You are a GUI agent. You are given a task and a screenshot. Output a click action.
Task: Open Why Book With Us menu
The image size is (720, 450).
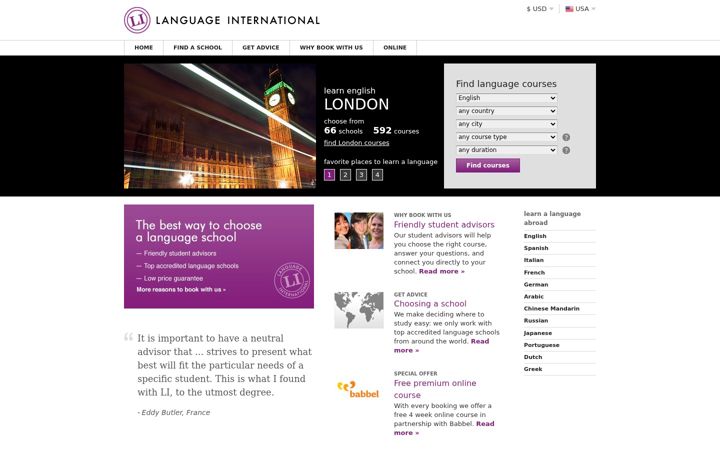pyautogui.click(x=331, y=48)
